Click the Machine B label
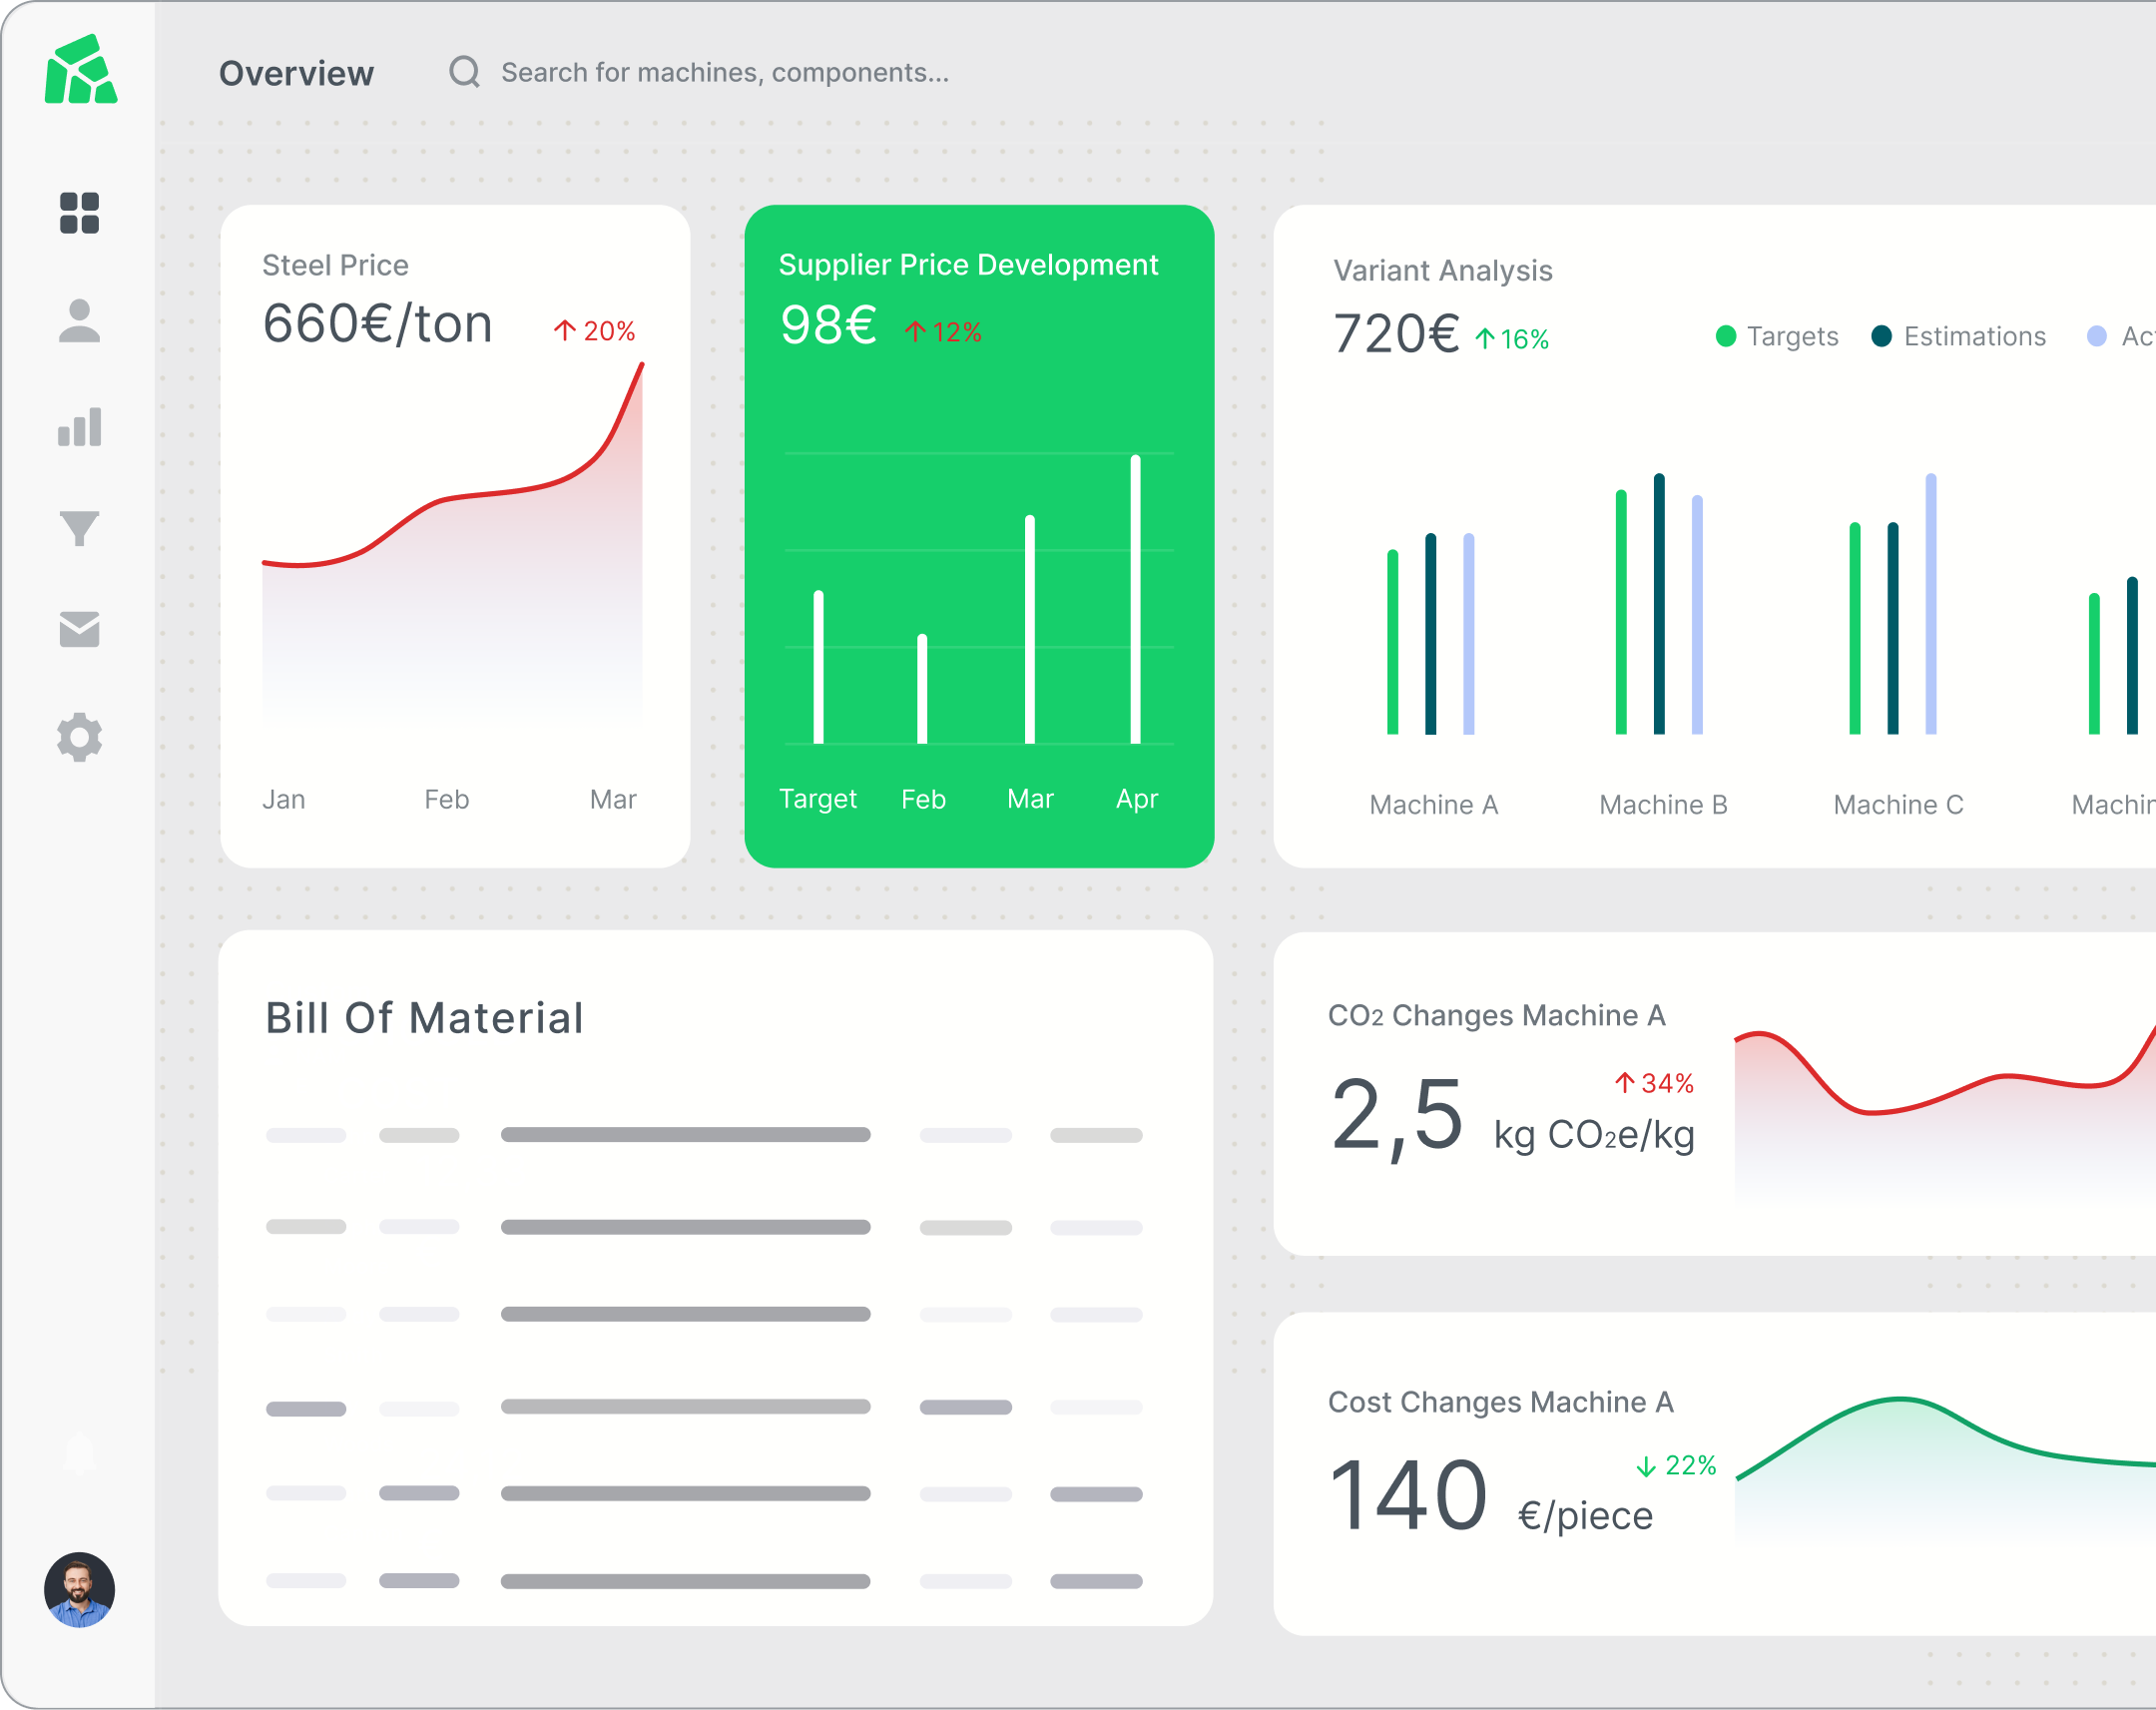2156x1710 pixels. coord(1663,805)
